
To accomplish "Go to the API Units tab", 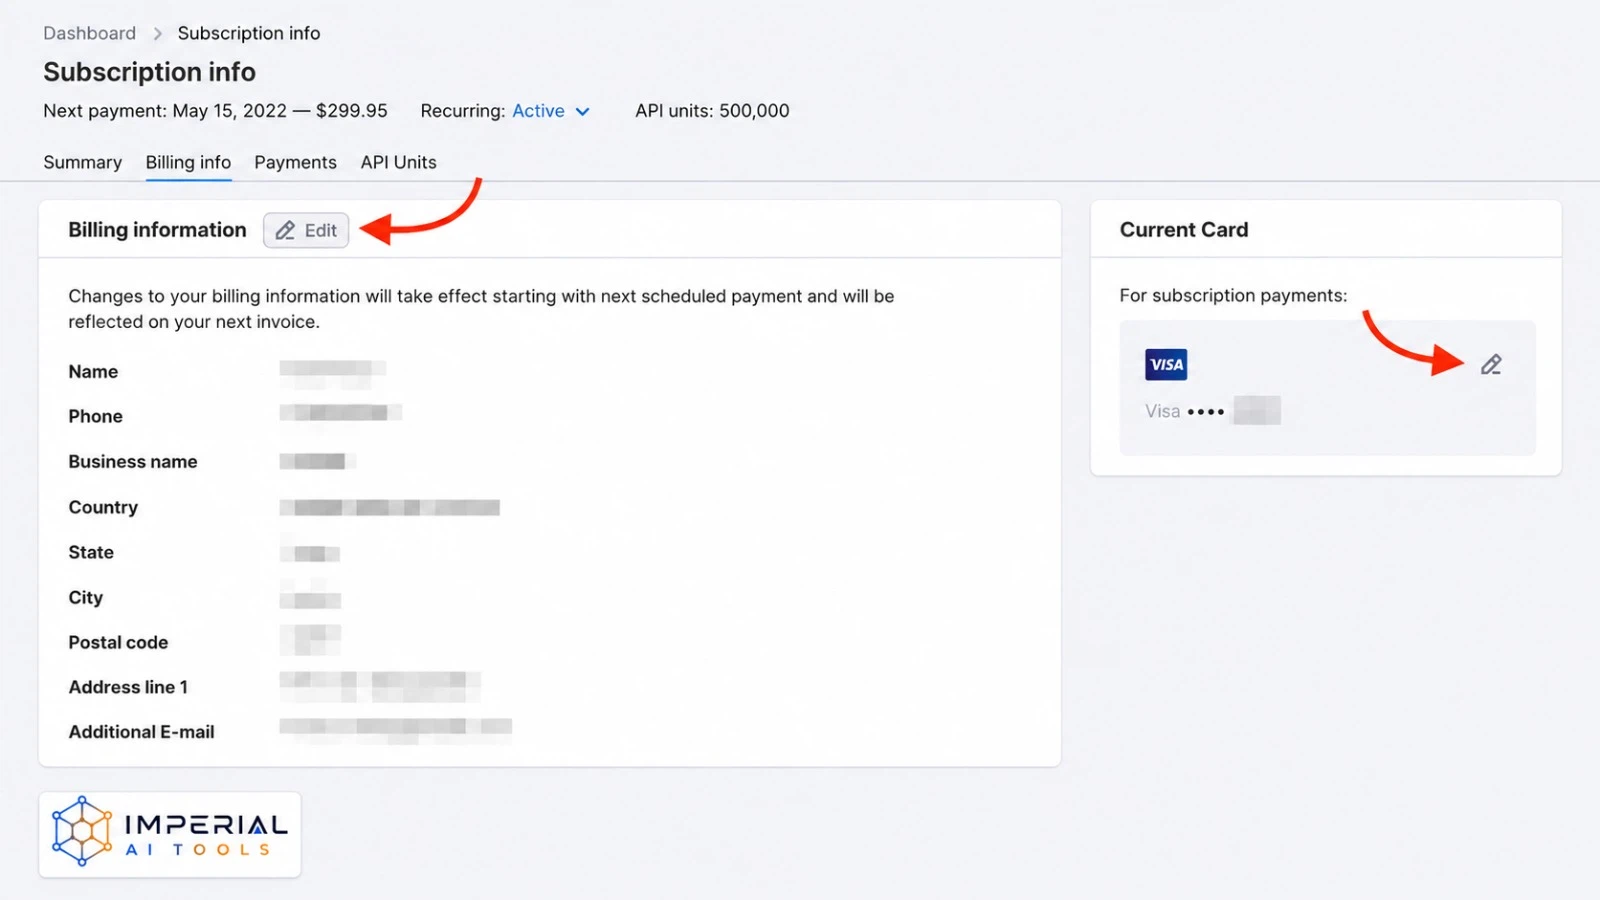I will pos(398,162).
